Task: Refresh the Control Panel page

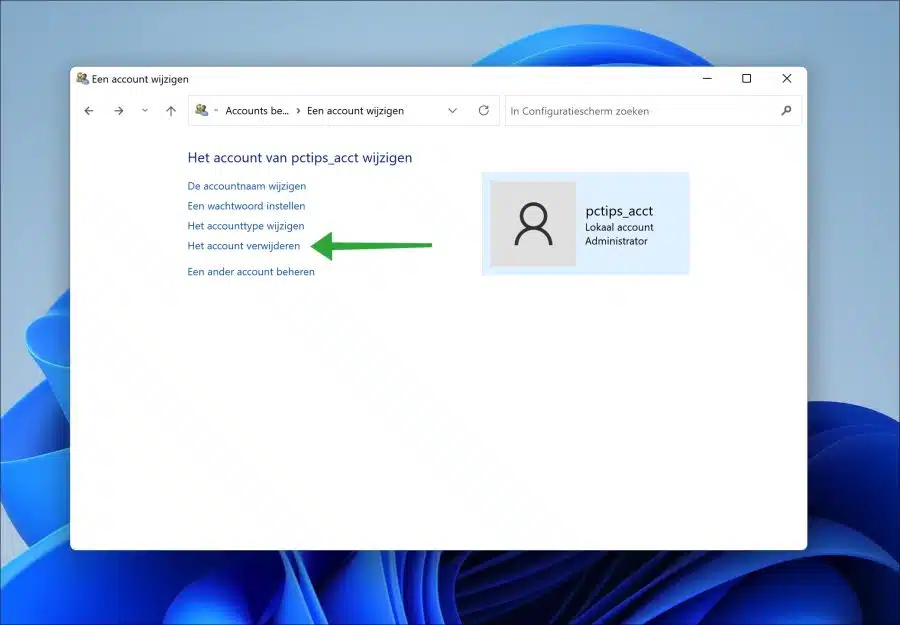Action: (x=484, y=110)
